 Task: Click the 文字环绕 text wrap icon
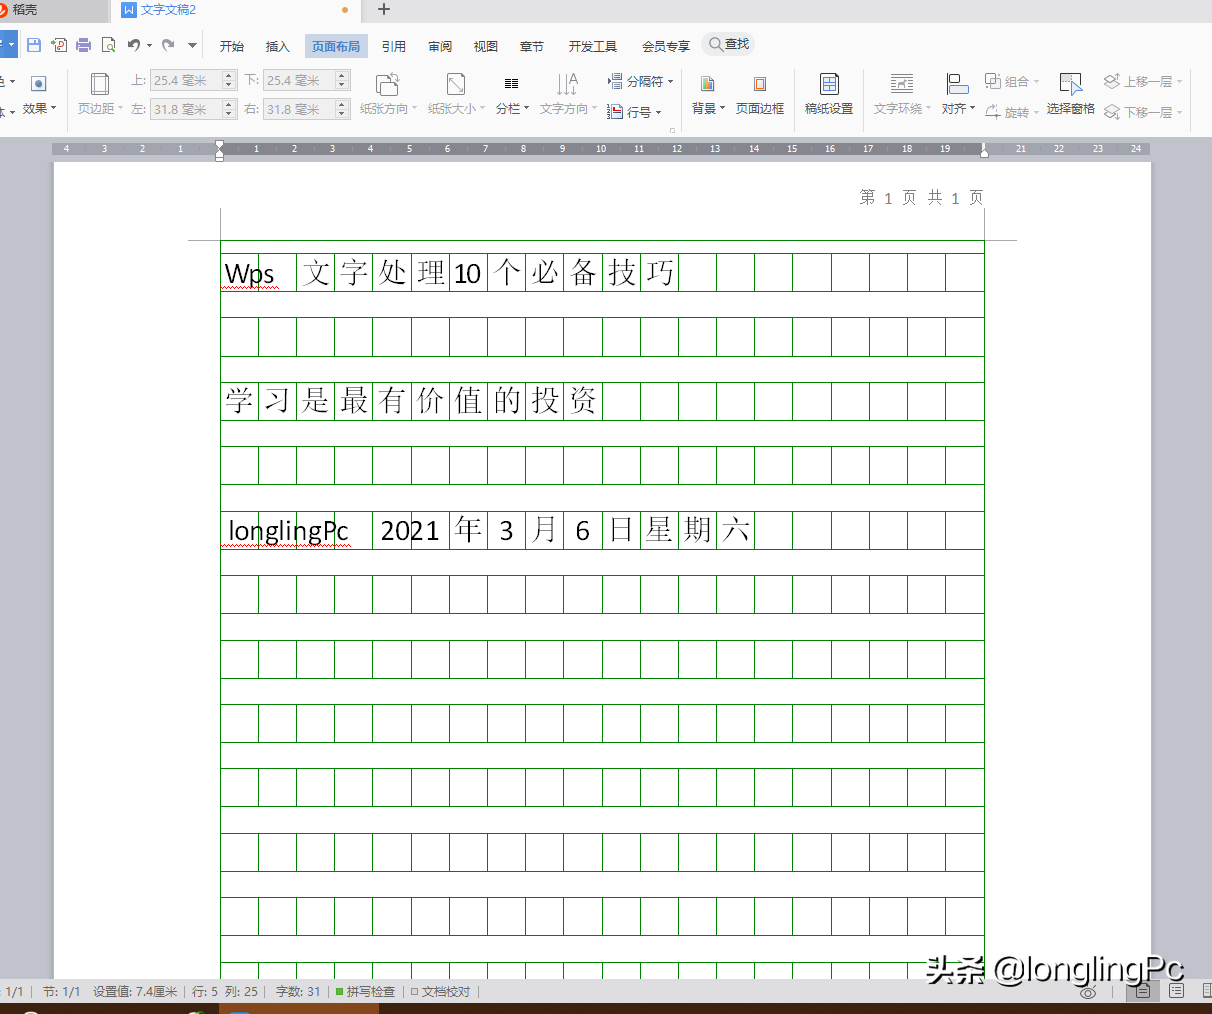tap(901, 84)
